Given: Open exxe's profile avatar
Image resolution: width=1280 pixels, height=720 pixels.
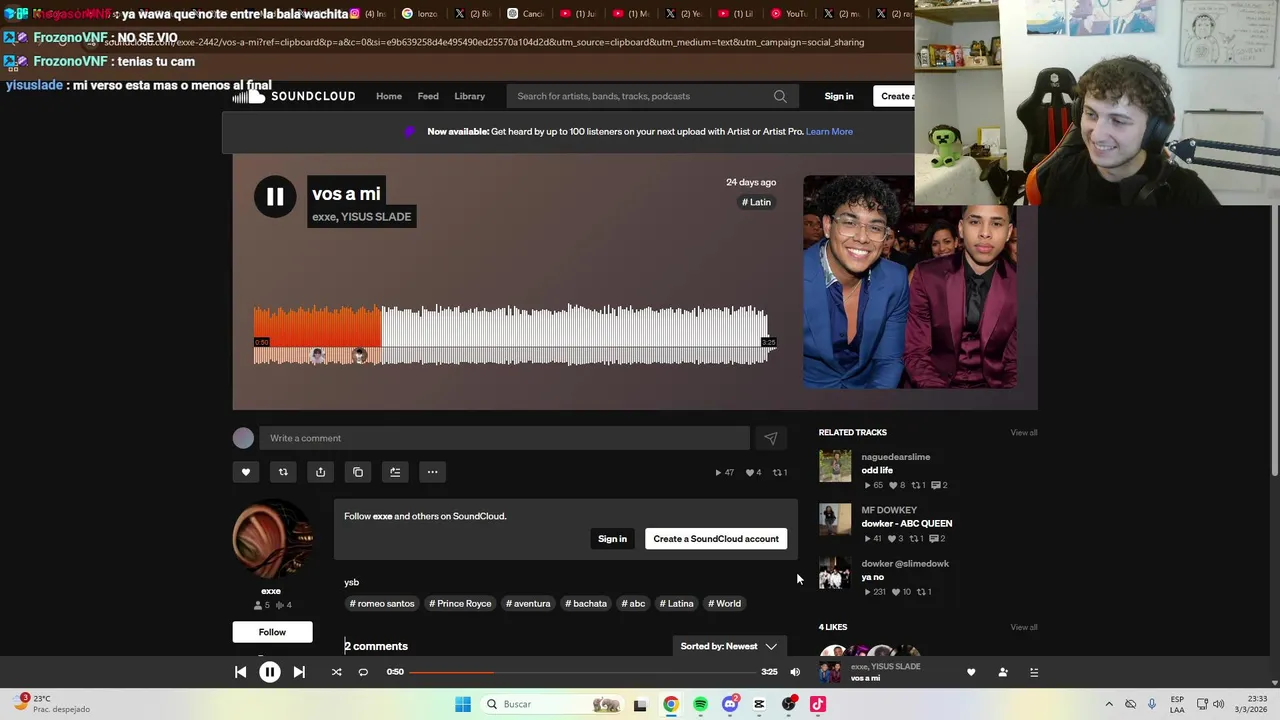Looking at the screenshot, I should pos(272,539).
